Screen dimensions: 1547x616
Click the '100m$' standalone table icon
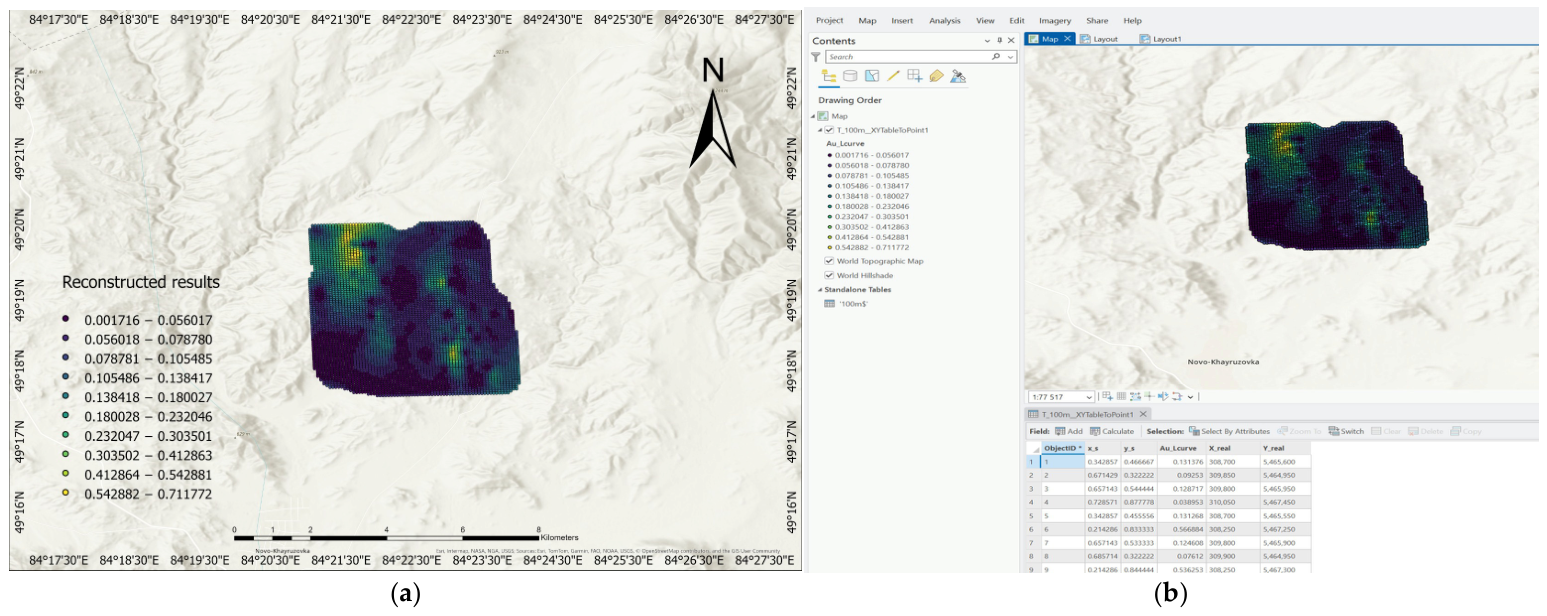(829, 303)
